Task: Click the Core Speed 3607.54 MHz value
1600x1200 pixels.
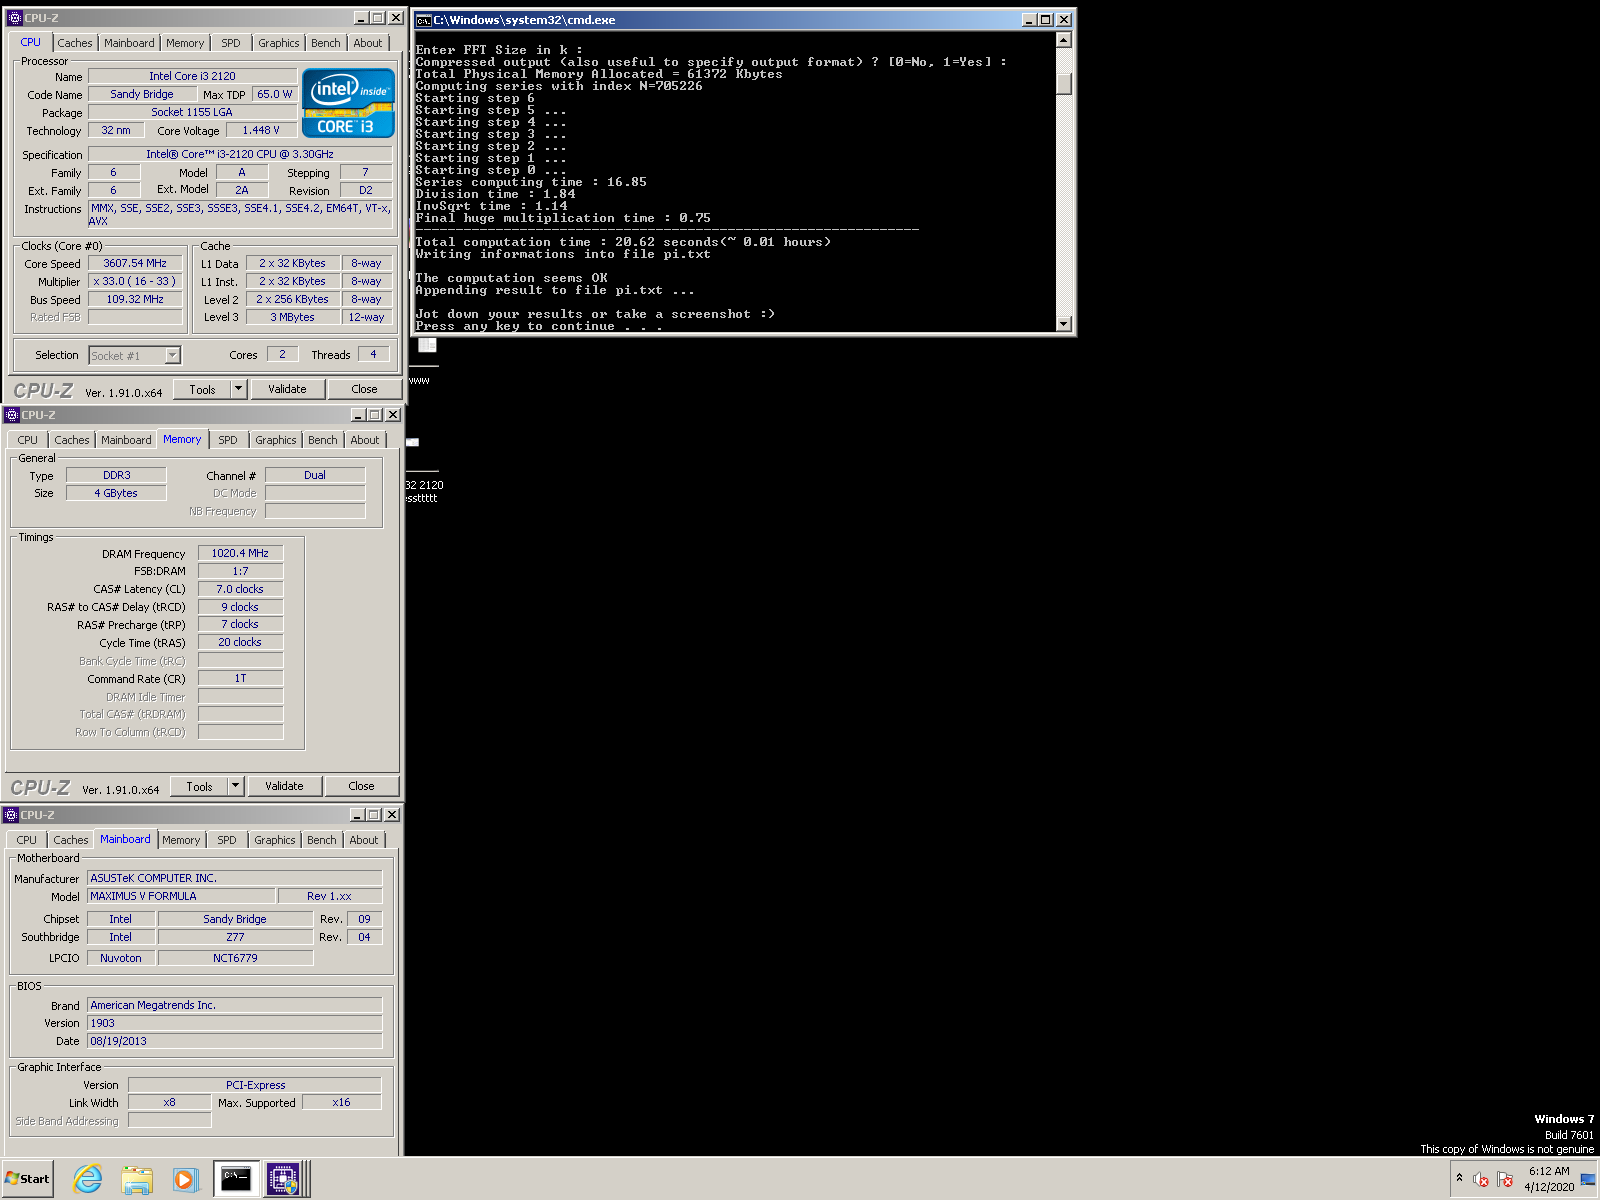Action: (x=135, y=263)
